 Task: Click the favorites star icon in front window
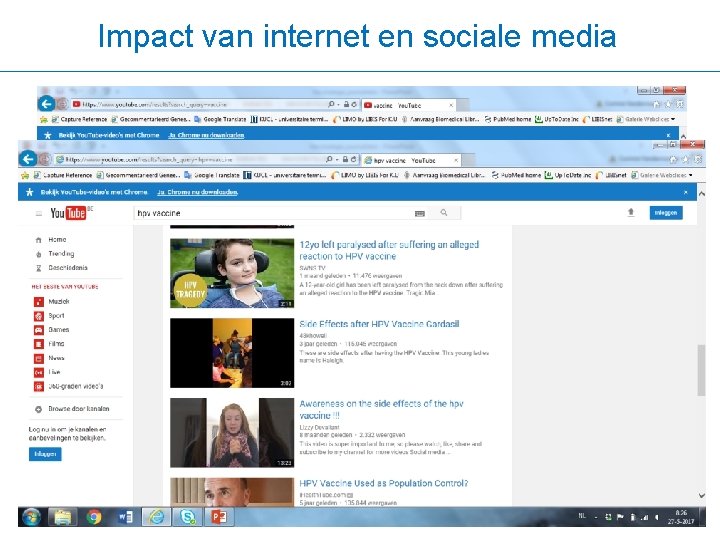pyautogui.click(x=686, y=159)
